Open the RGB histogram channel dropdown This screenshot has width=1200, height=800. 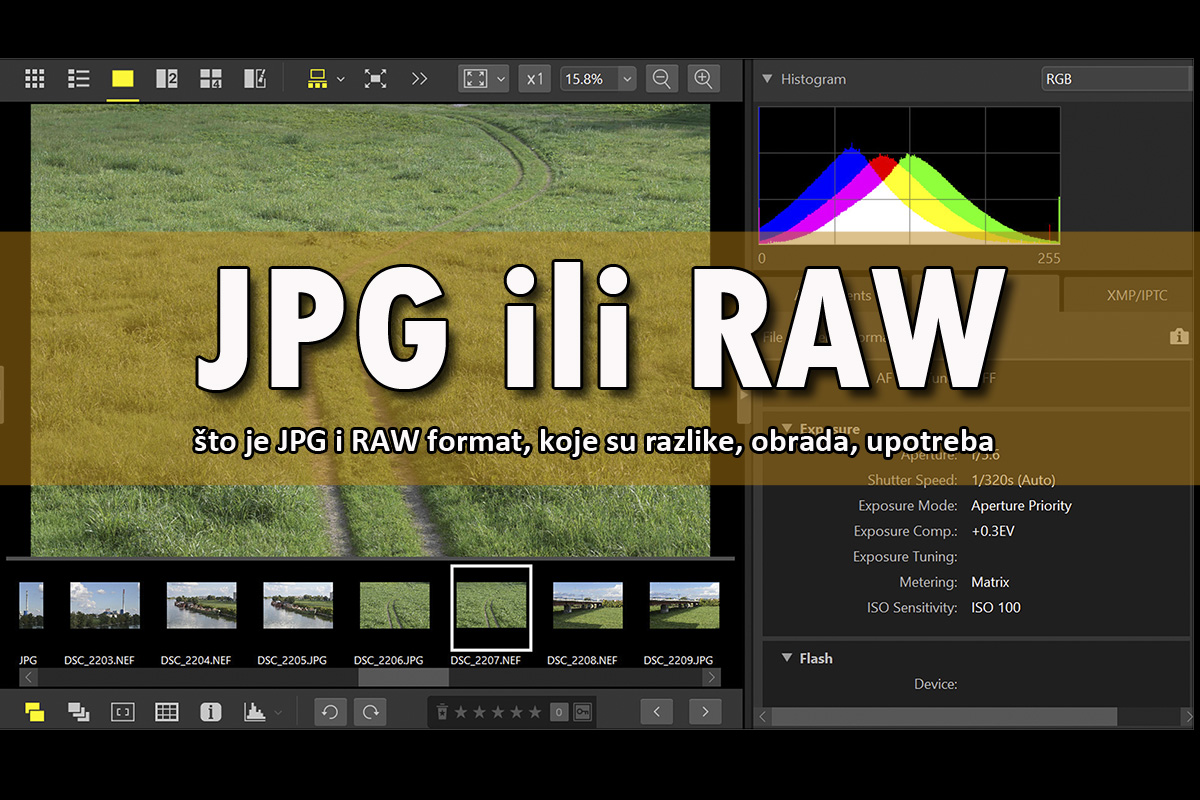(1115, 78)
